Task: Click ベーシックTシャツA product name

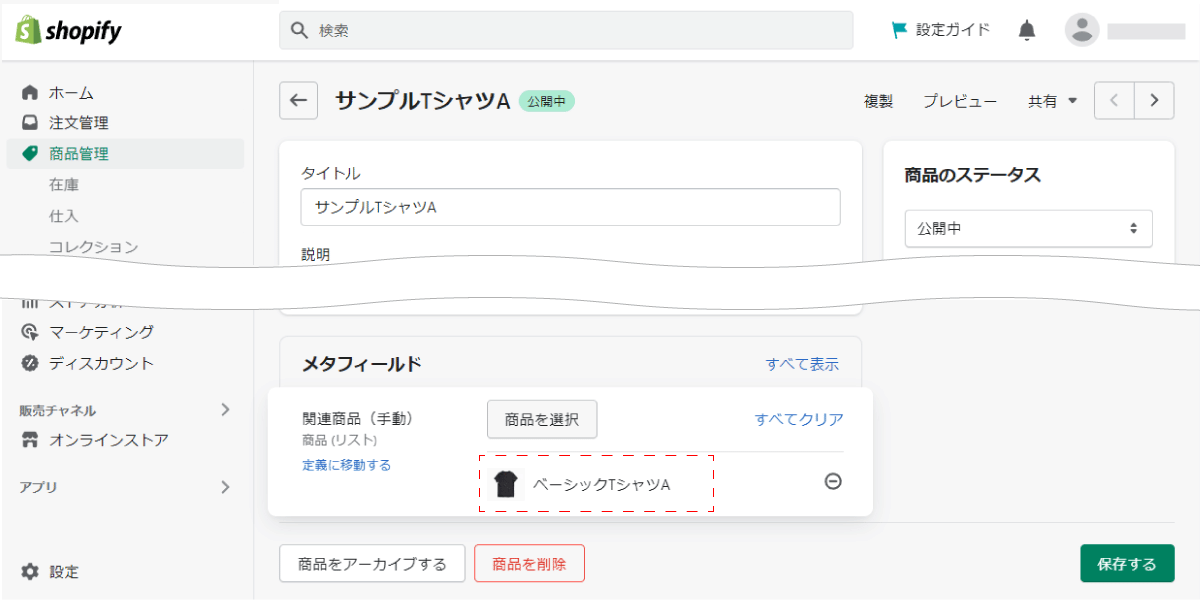Action: (x=601, y=485)
